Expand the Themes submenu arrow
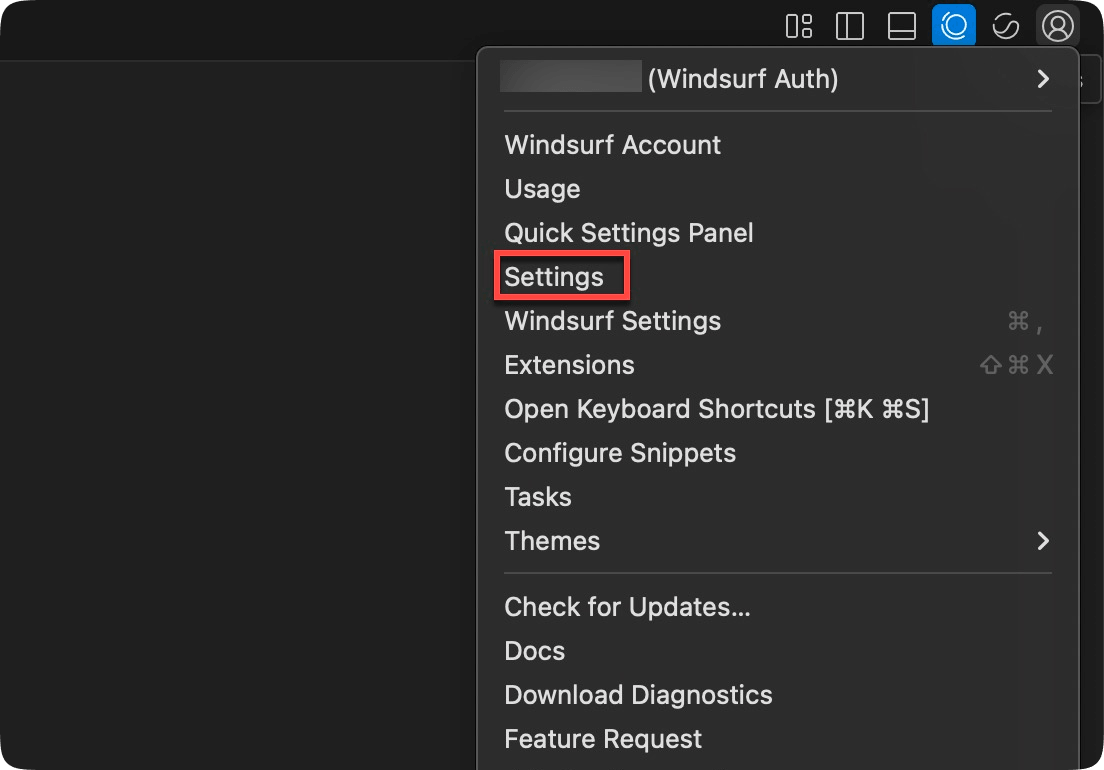 click(x=1043, y=541)
